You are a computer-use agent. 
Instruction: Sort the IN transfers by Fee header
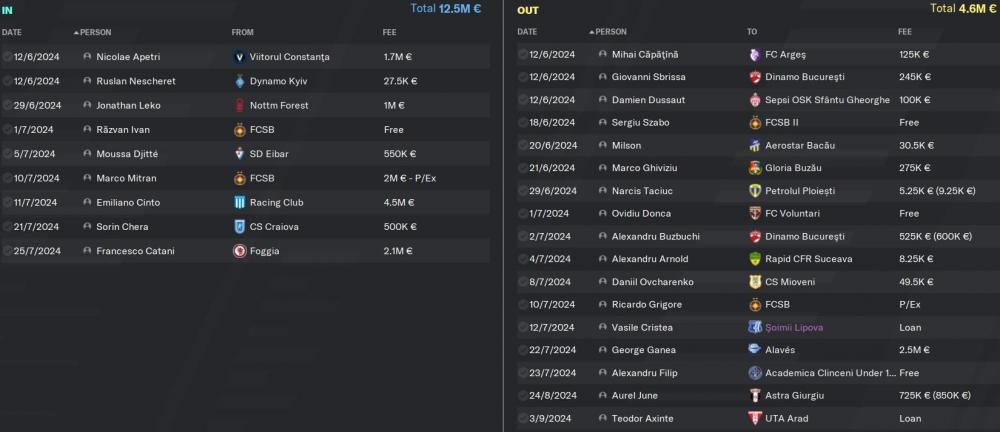coord(389,32)
